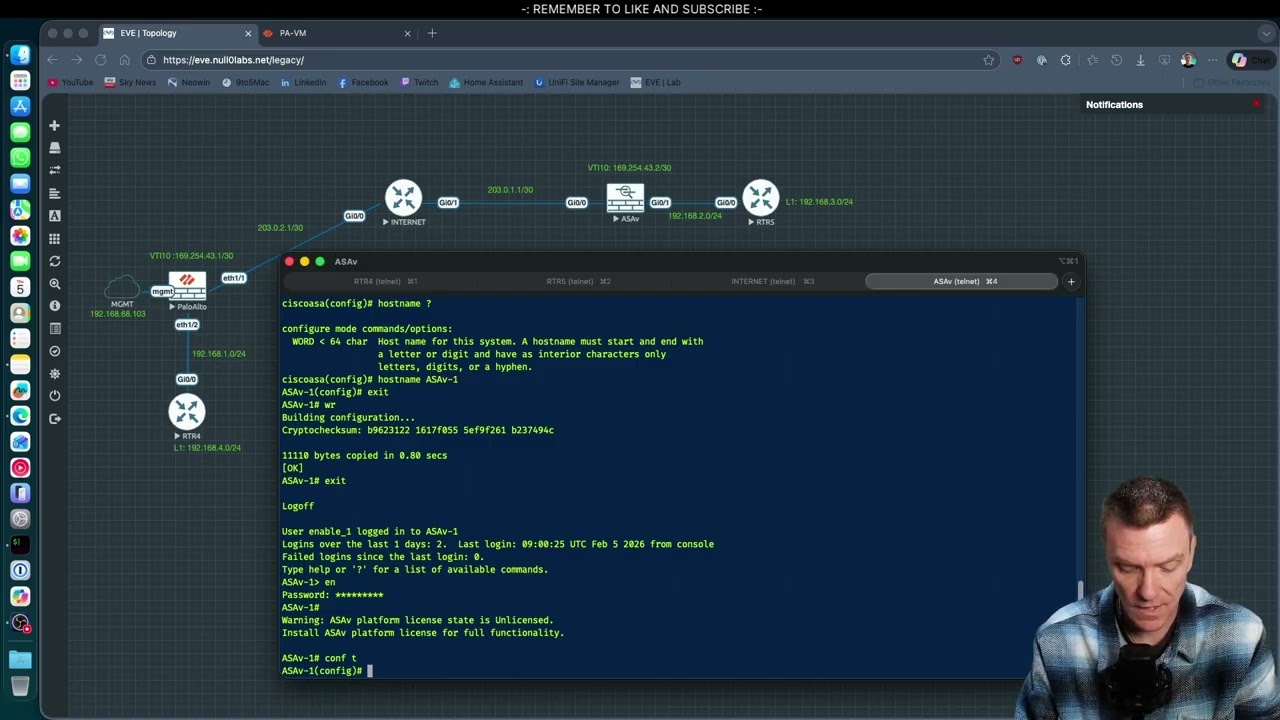The height and width of the screenshot is (720, 1280).
Task: Click the terminal window scrollbar
Action: pyautogui.click(x=1080, y=589)
